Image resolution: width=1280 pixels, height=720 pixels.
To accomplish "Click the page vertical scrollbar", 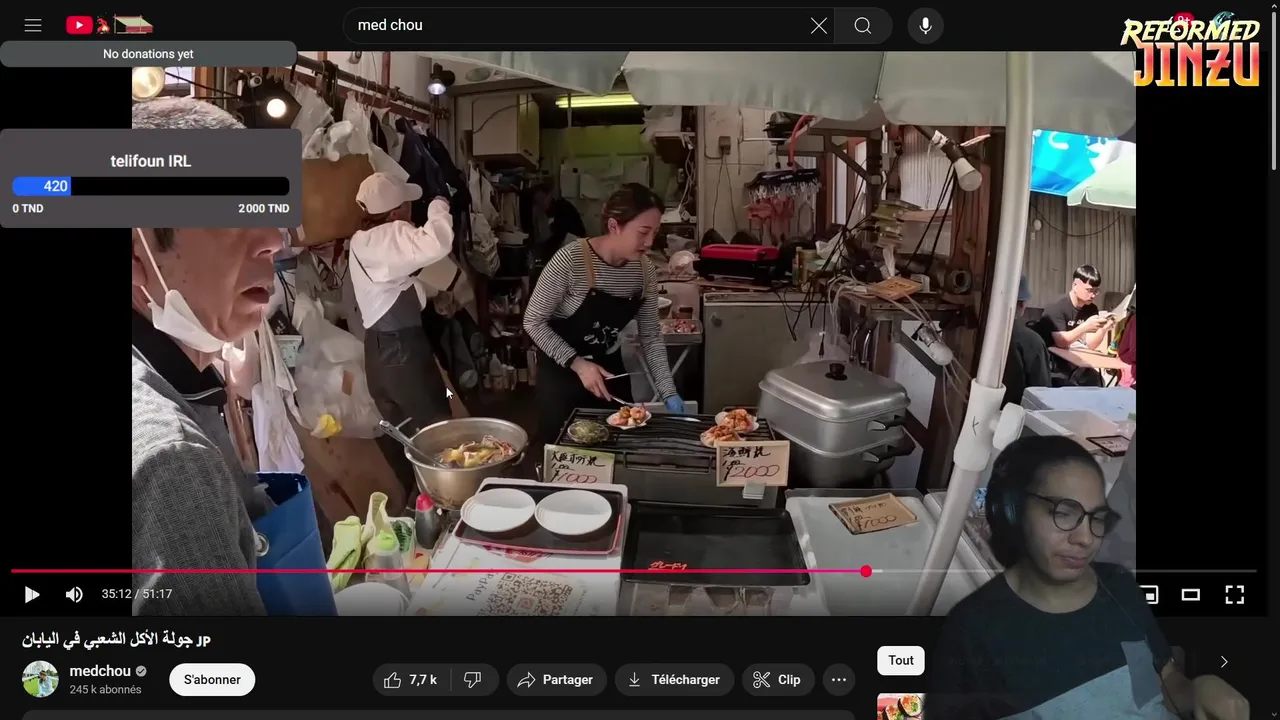I will pos(1274,90).
